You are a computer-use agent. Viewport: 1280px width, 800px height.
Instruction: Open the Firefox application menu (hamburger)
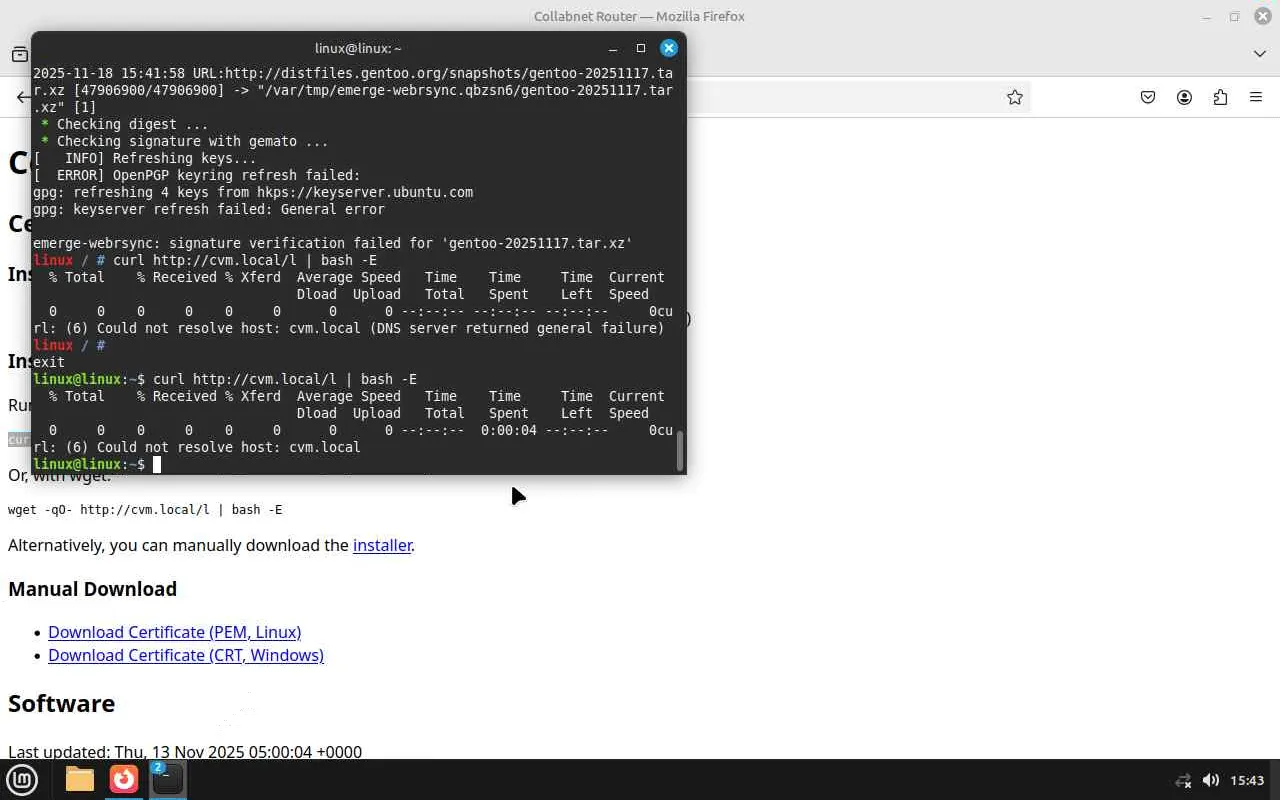1256,97
